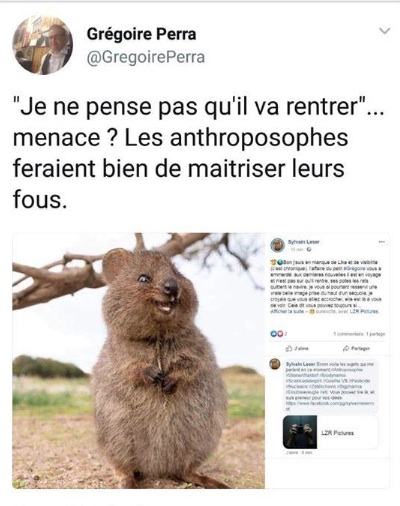Open the LZR Pictures preview thumbnail
400x506 pixels.
(300, 432)
